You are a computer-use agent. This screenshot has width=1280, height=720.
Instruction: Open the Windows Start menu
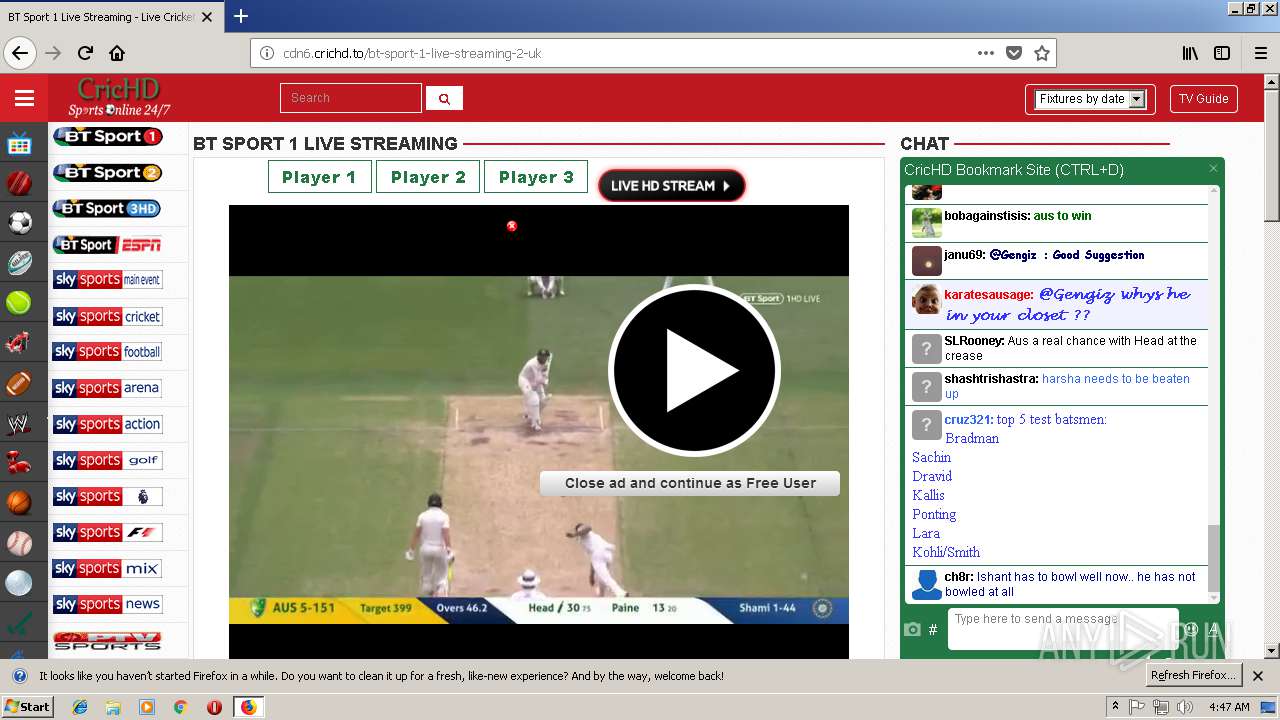[x=27, y=706]
